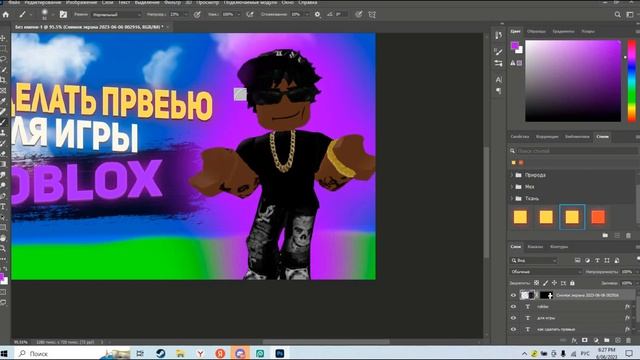Select the Eraser tool

[3, 154]
